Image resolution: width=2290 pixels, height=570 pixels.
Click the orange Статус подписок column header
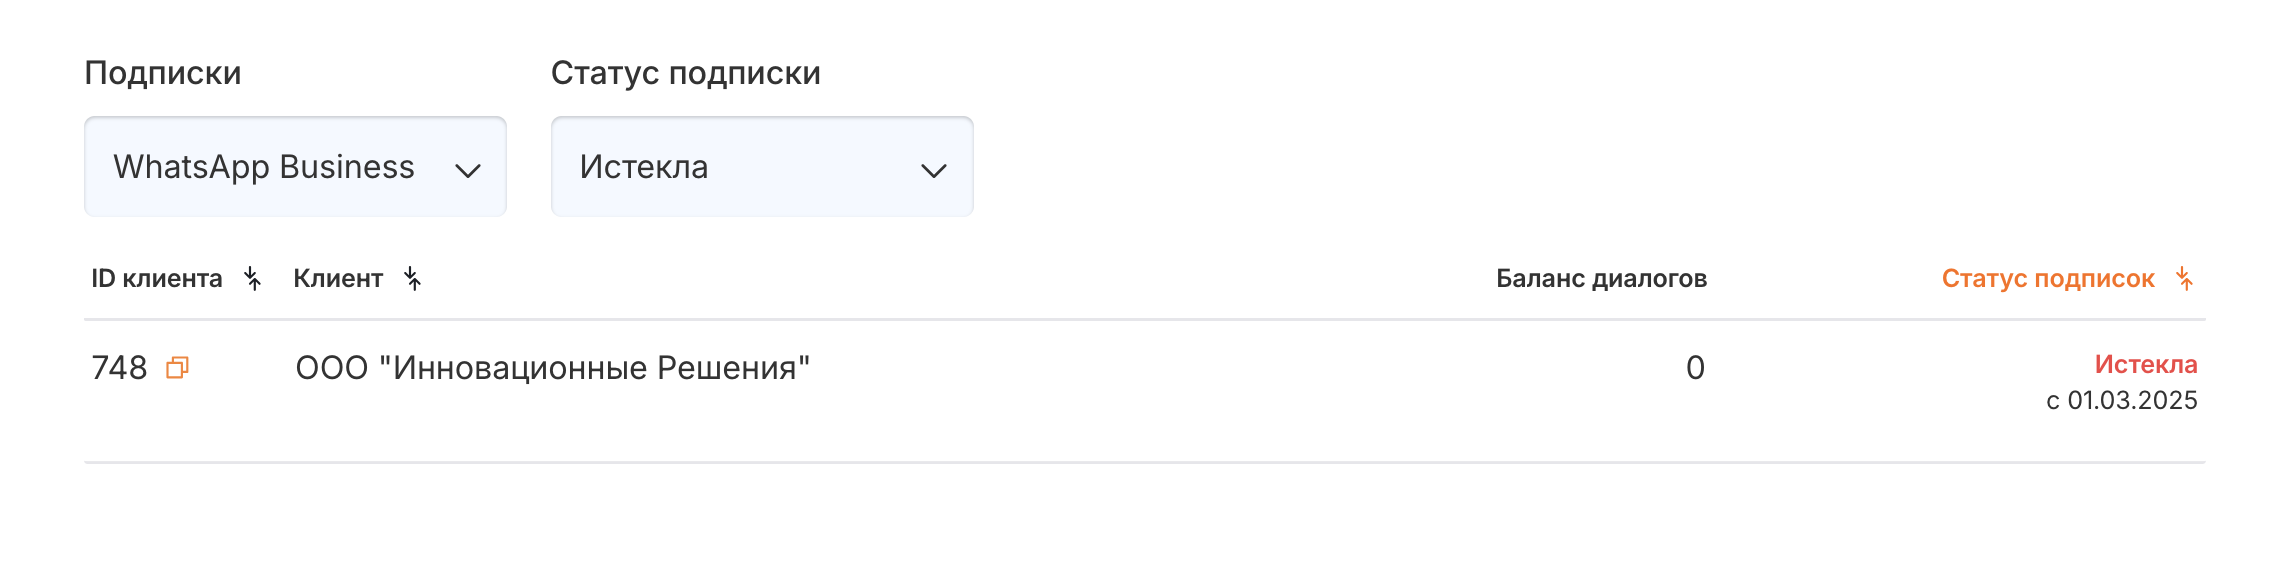tap(2047, 279)
